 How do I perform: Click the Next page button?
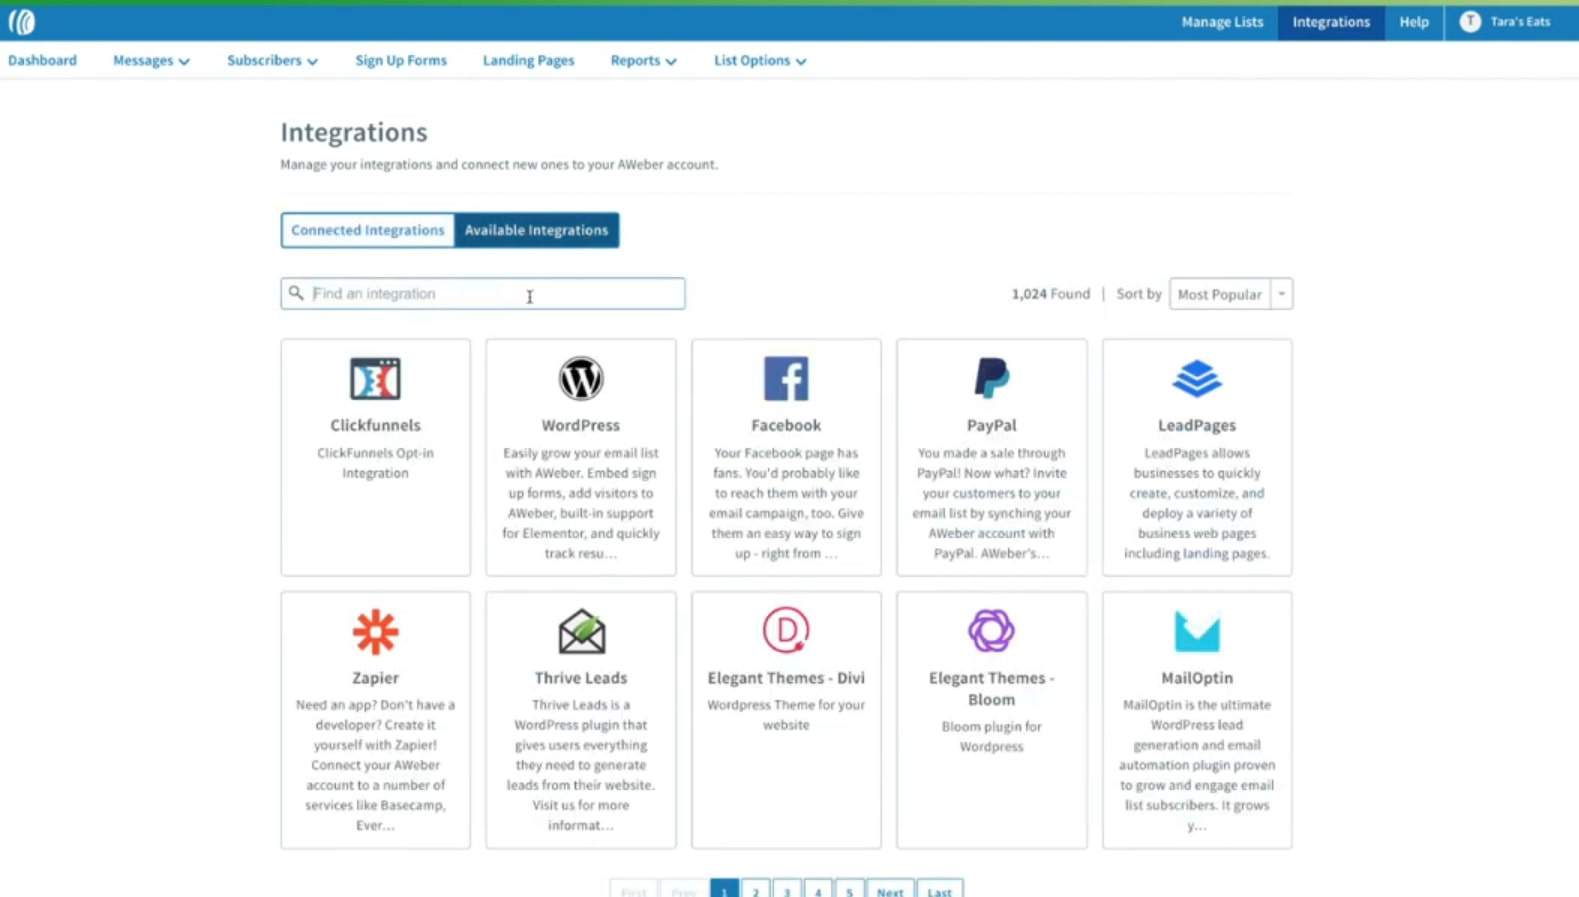(890, 891)
